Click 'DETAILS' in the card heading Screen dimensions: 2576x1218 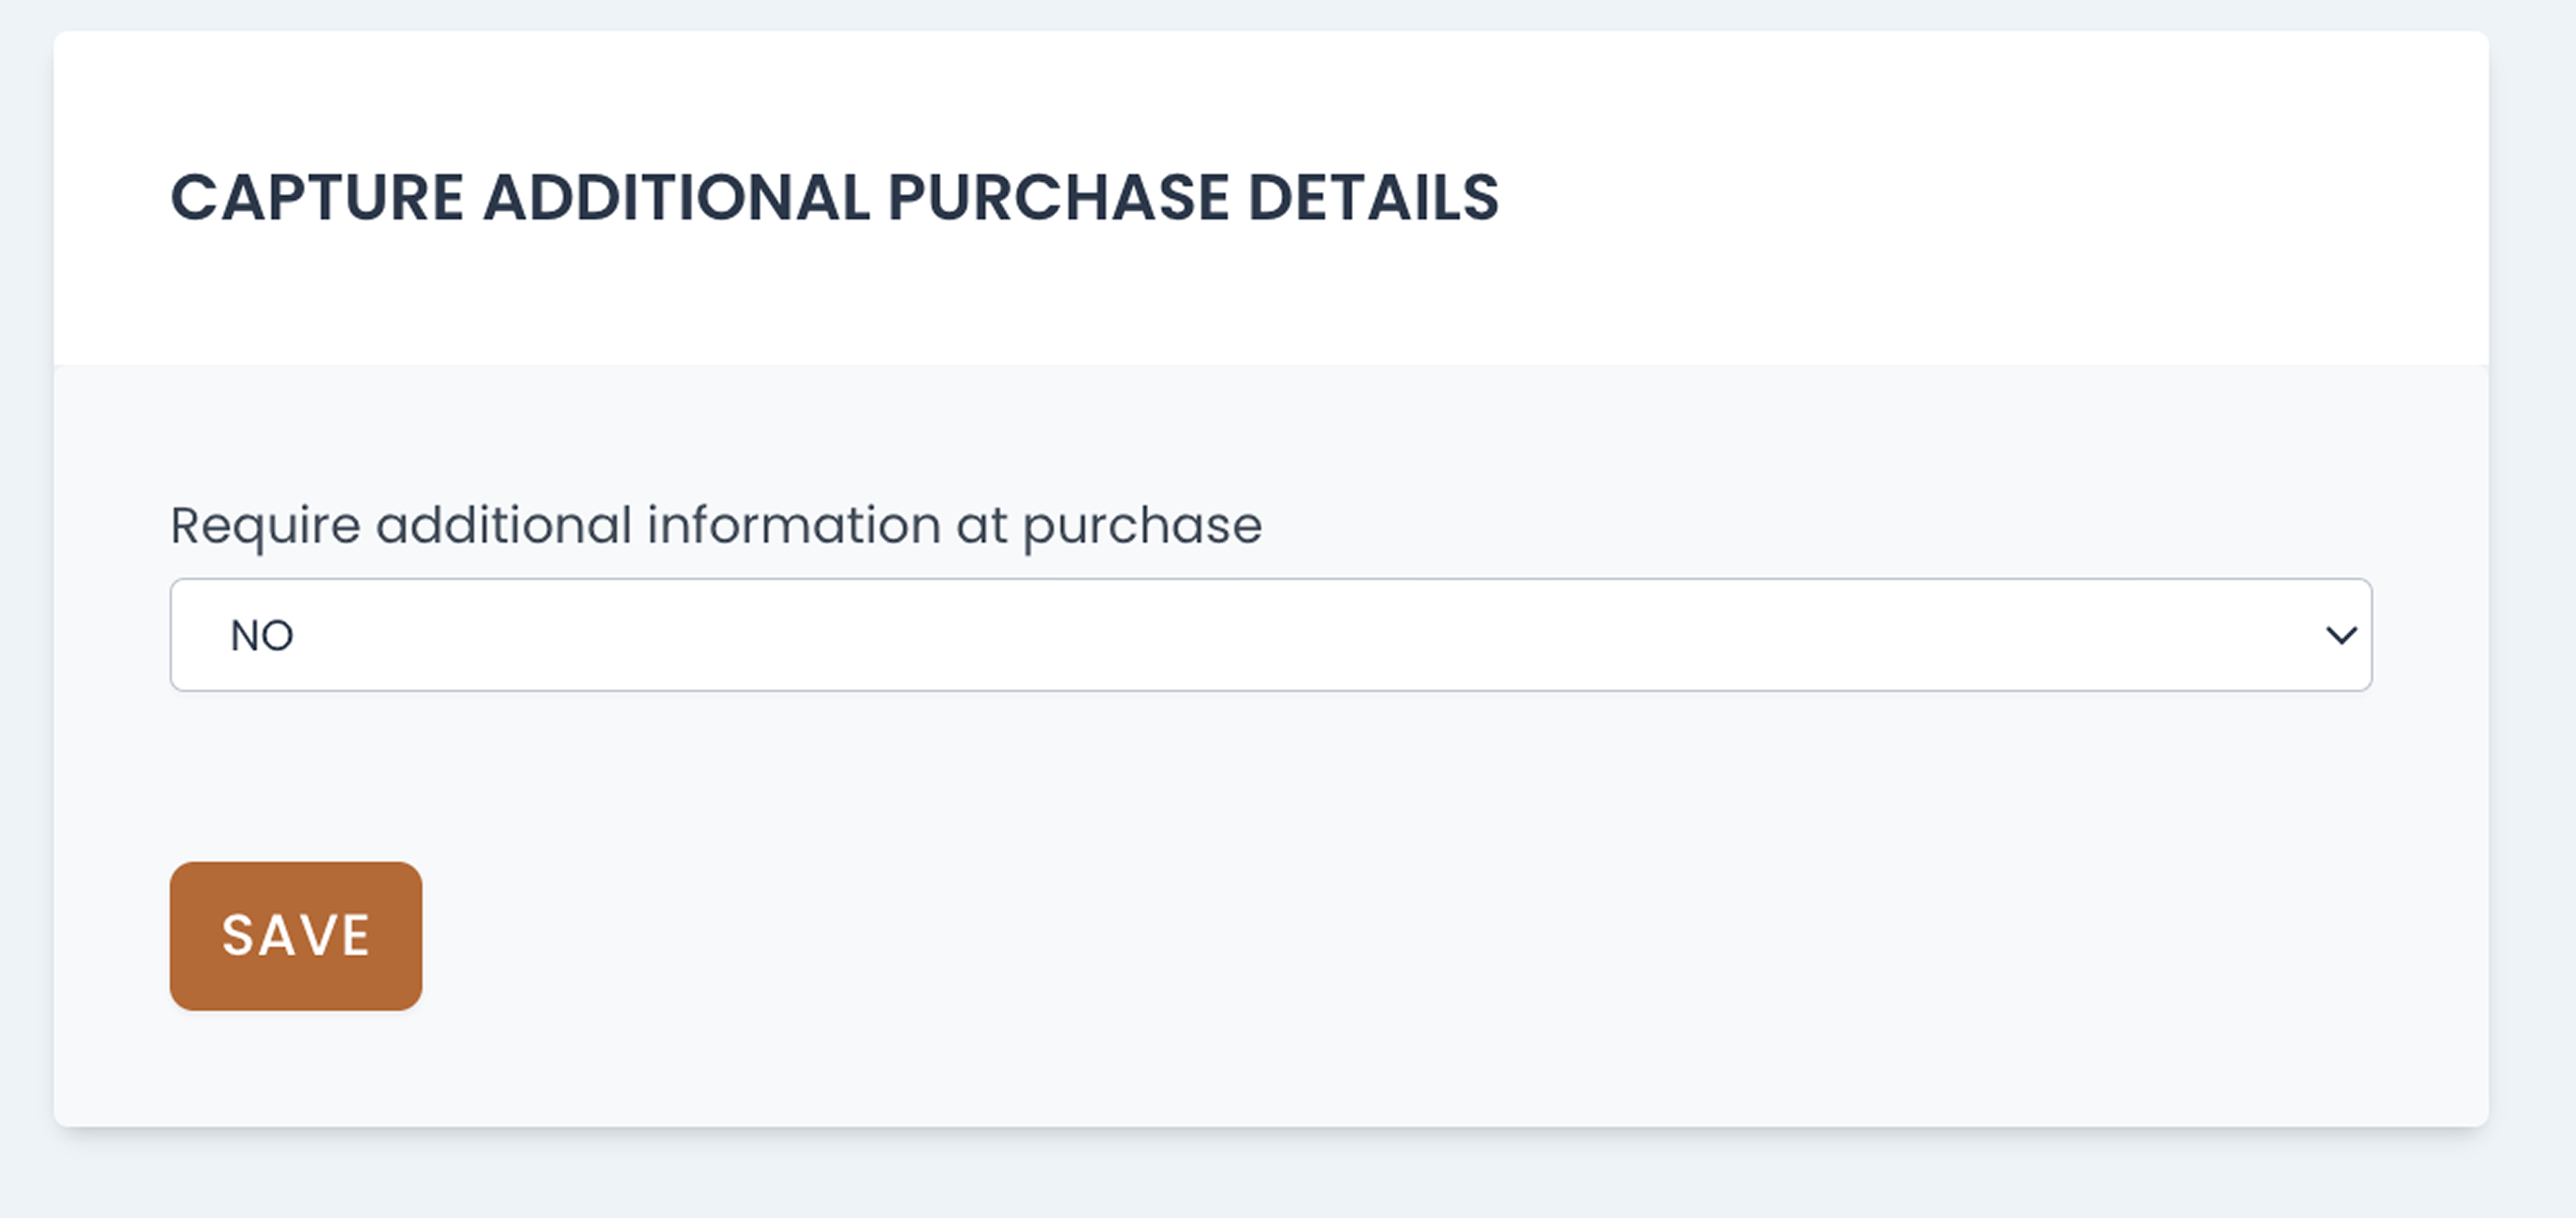point(1373,197)
